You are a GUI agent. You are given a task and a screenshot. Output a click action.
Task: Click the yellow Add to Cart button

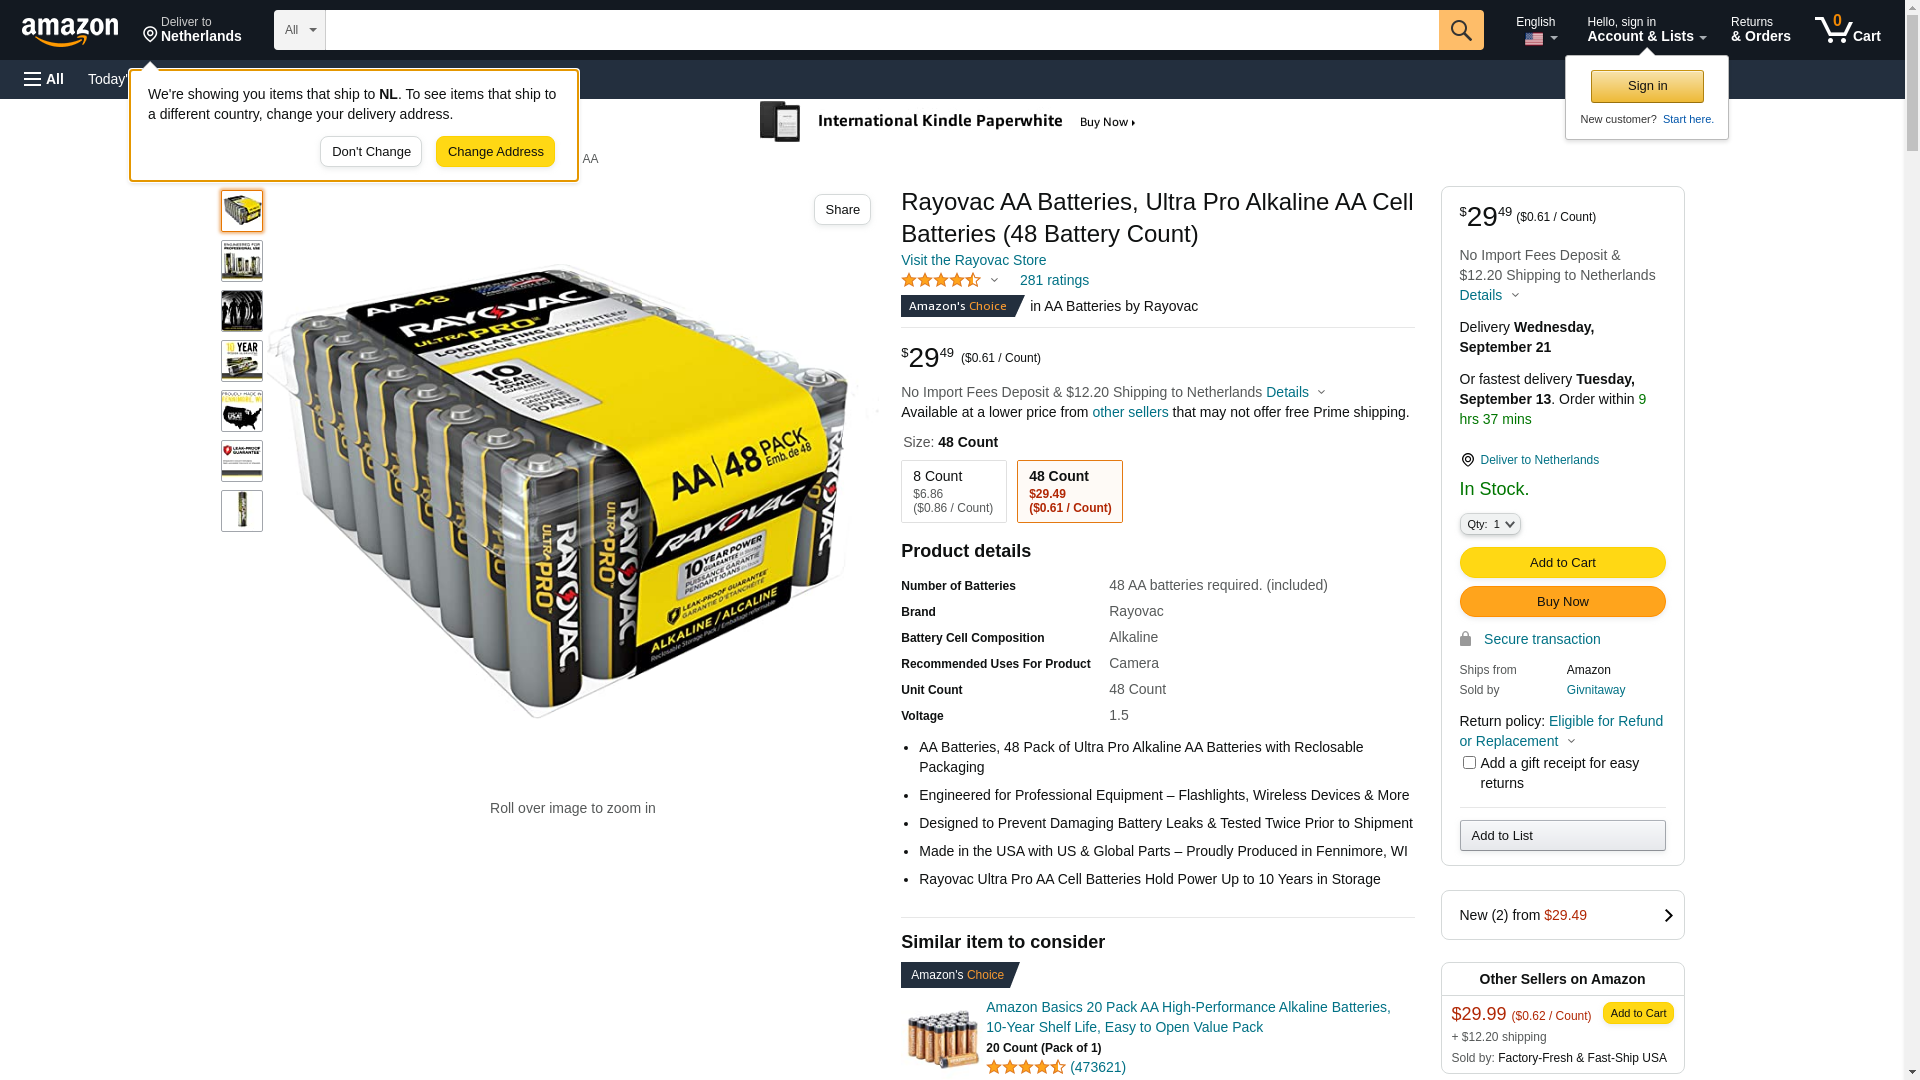click(x=1562, y=562)
